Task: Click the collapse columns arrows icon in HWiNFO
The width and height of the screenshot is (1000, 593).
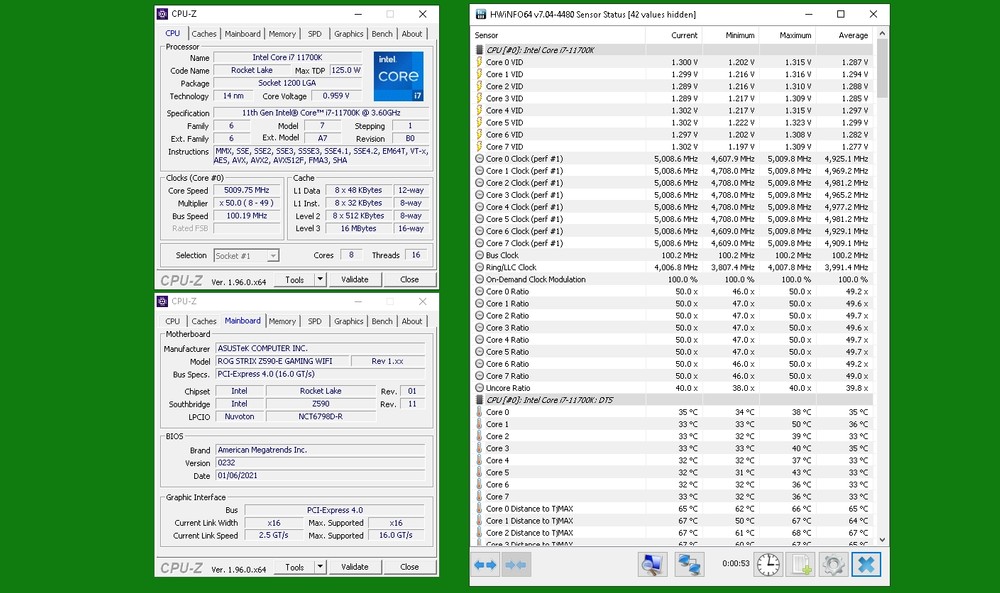Action: coord(516,565)
